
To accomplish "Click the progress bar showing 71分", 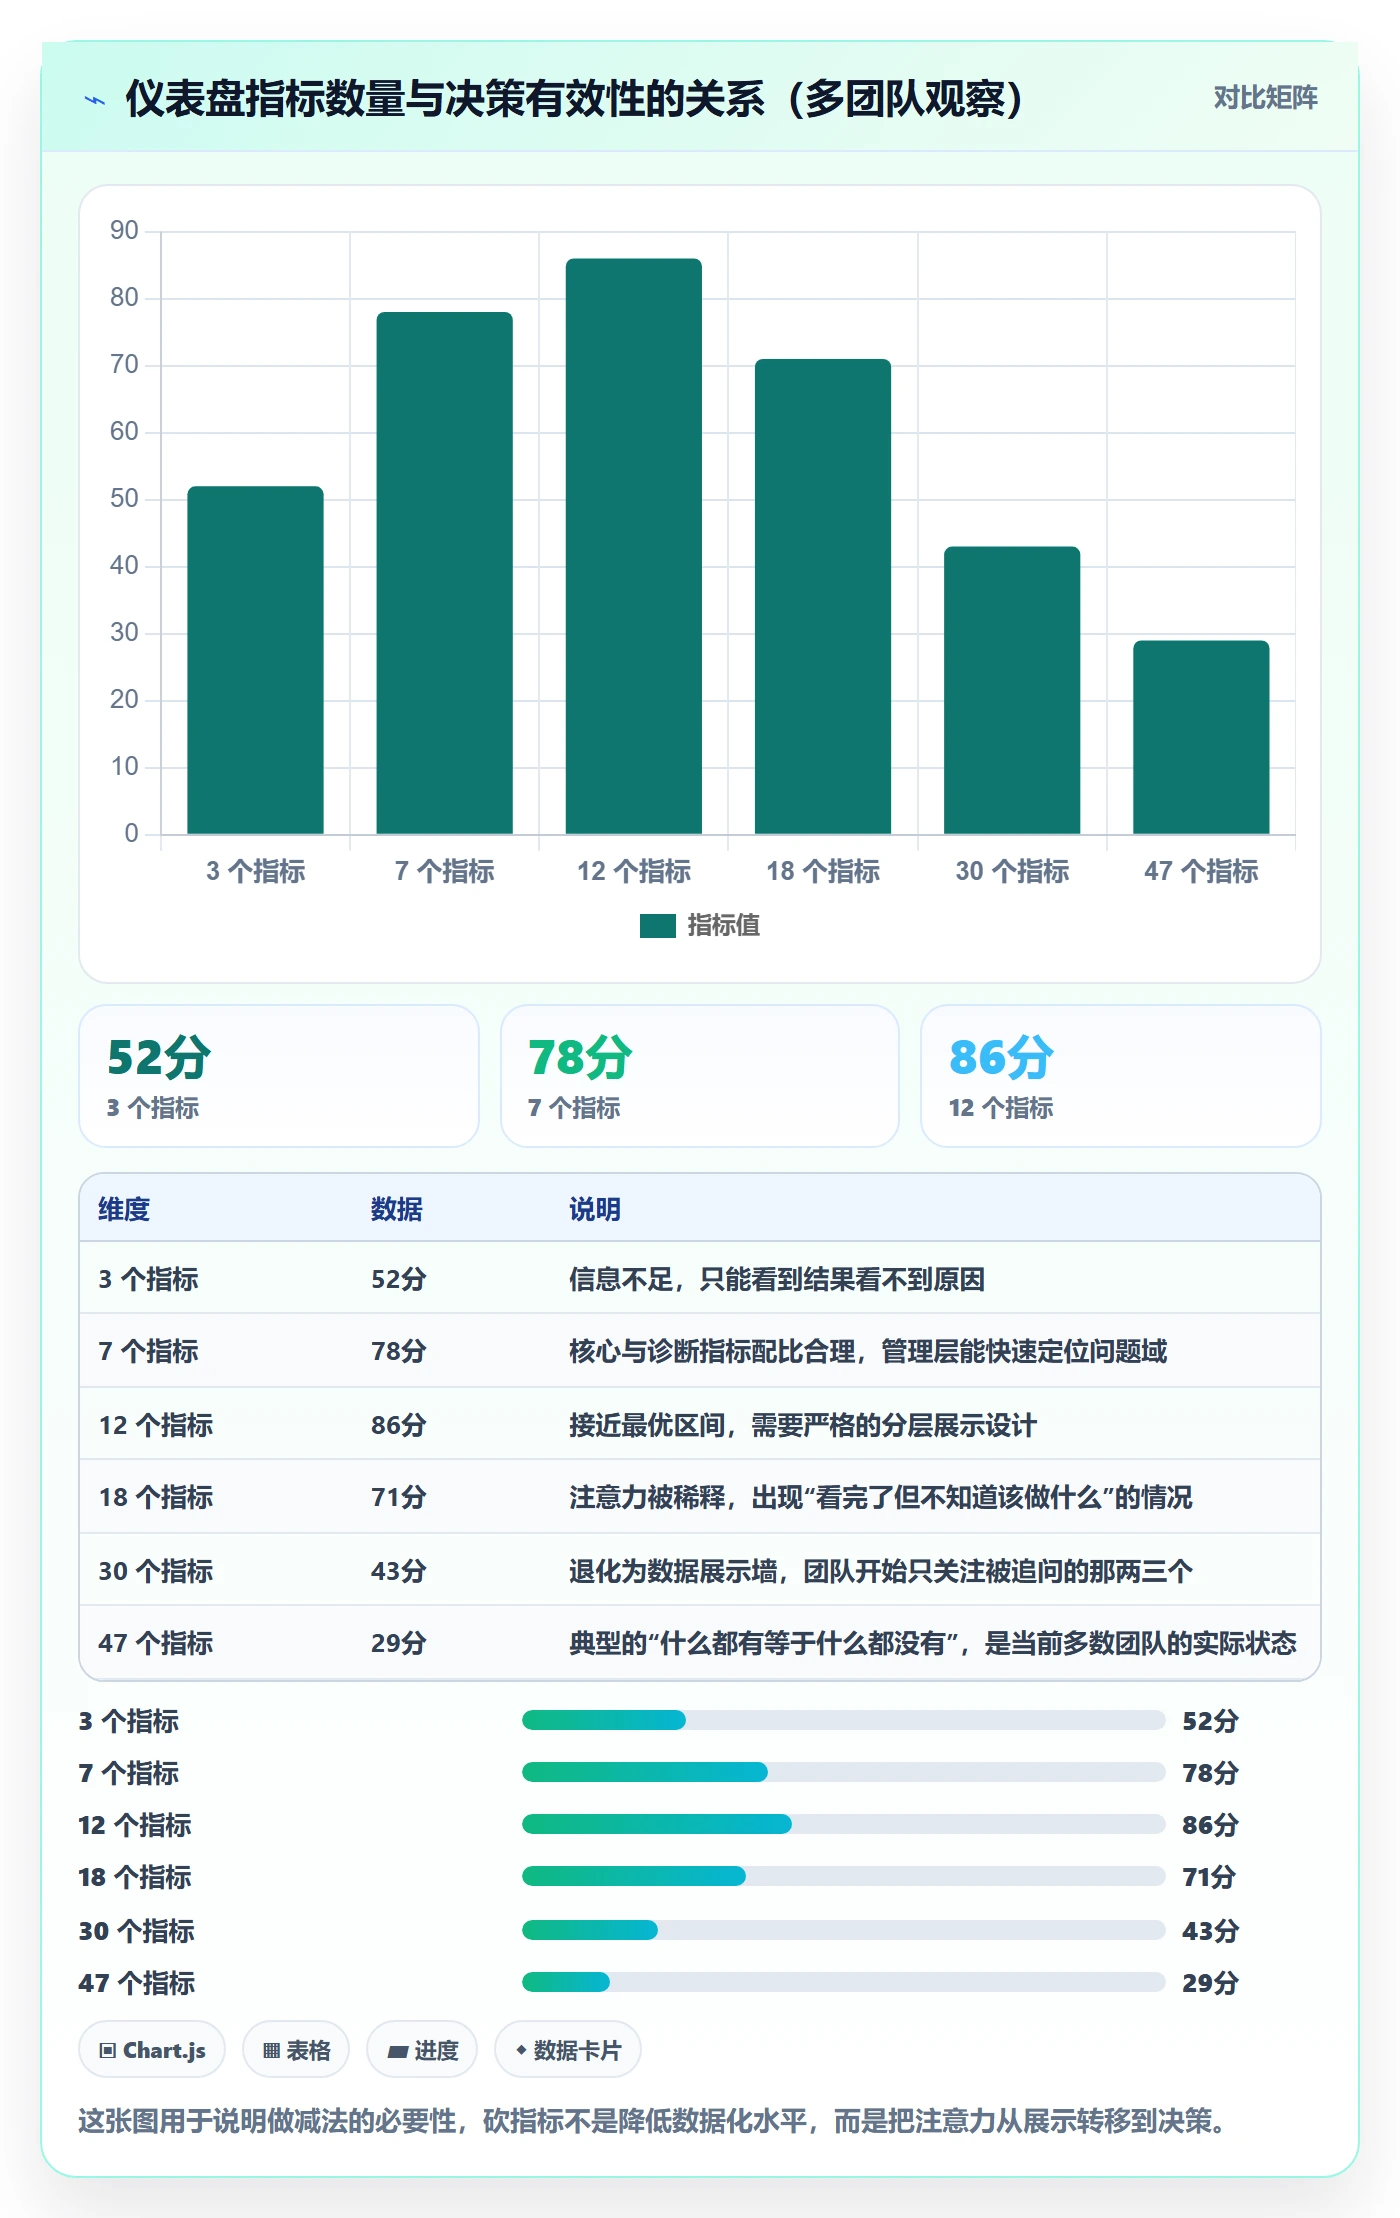I will pyautogui.click(x=843, y=1876).
